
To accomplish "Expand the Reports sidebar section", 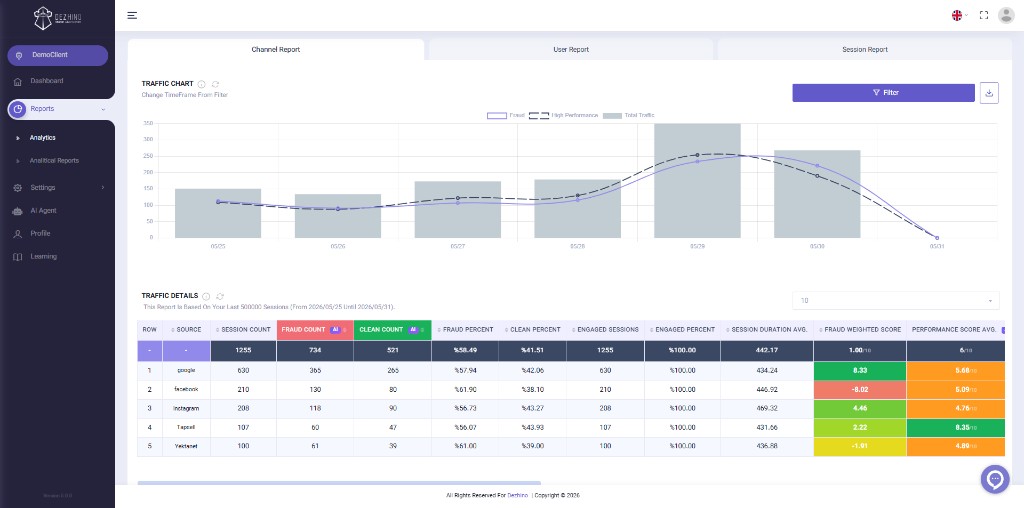I will point(57,109).
